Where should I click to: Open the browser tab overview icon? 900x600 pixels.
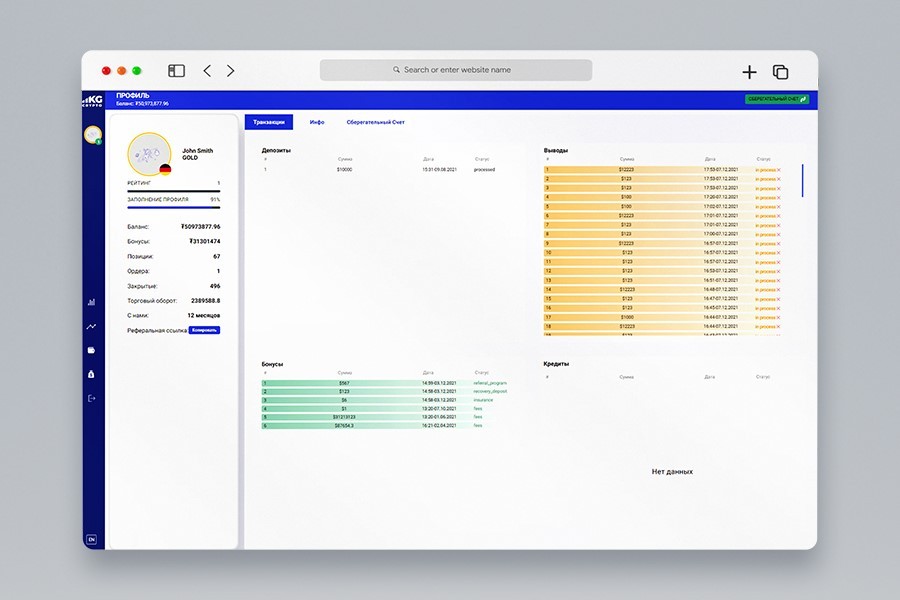pyautogui.click(x=781, y=72)
